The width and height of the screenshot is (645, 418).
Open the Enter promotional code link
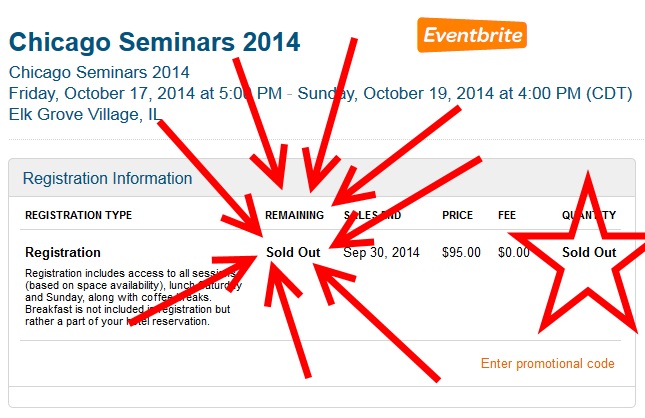[547, 363]
